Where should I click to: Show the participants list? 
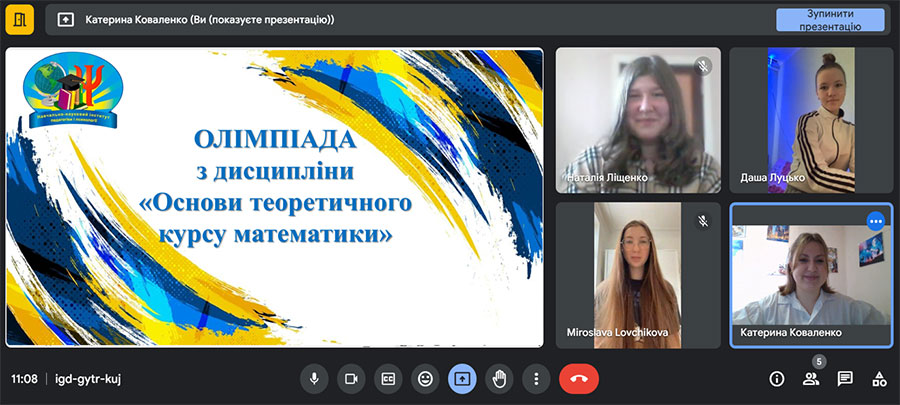tap(811, 379)
